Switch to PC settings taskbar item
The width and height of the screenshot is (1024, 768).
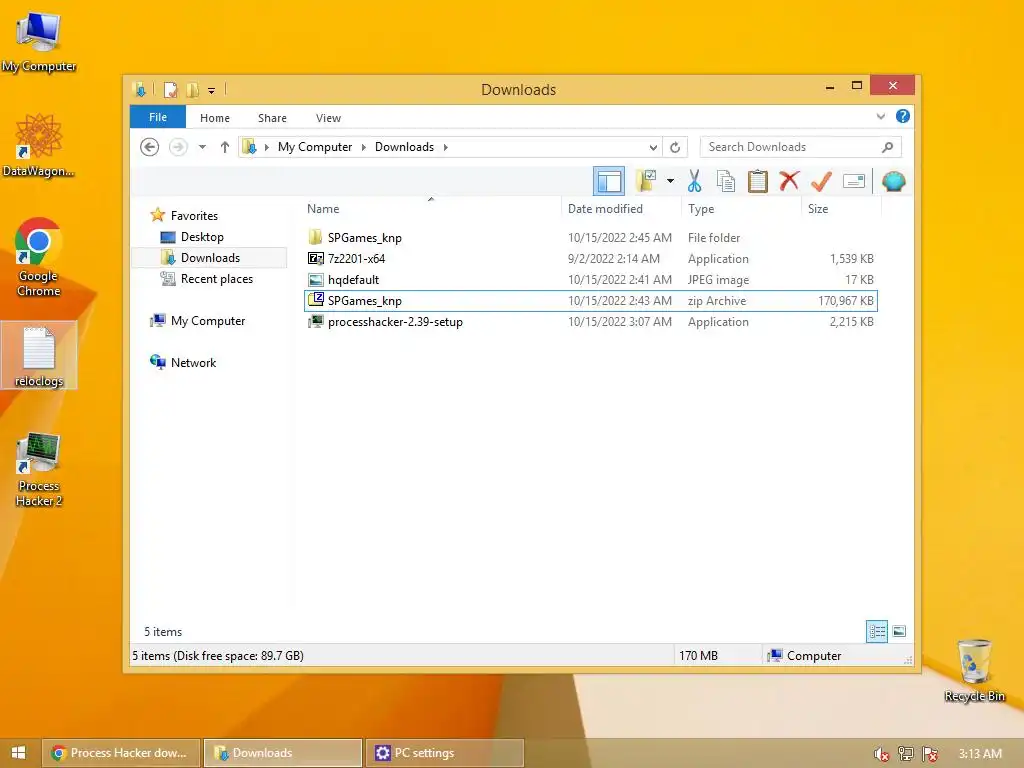pos(445,753)
